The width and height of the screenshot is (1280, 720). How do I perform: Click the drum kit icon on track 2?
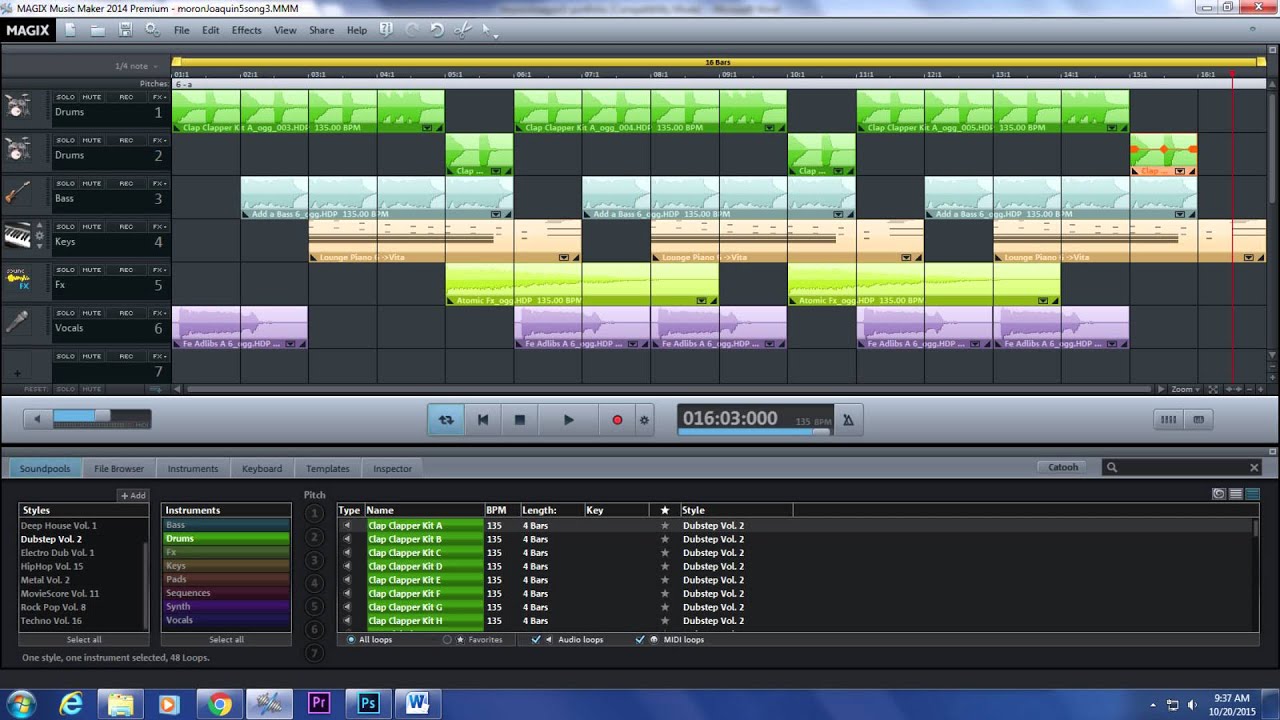(17, 150)
